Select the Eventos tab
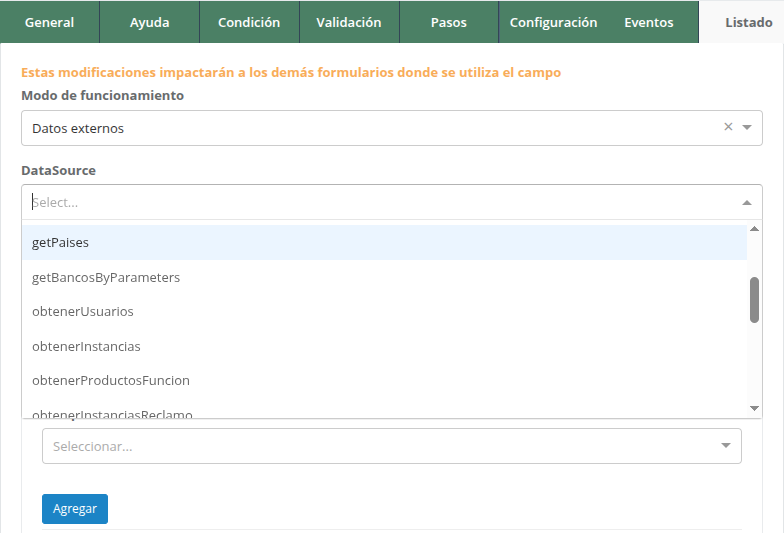 click(x=648, y=22)
